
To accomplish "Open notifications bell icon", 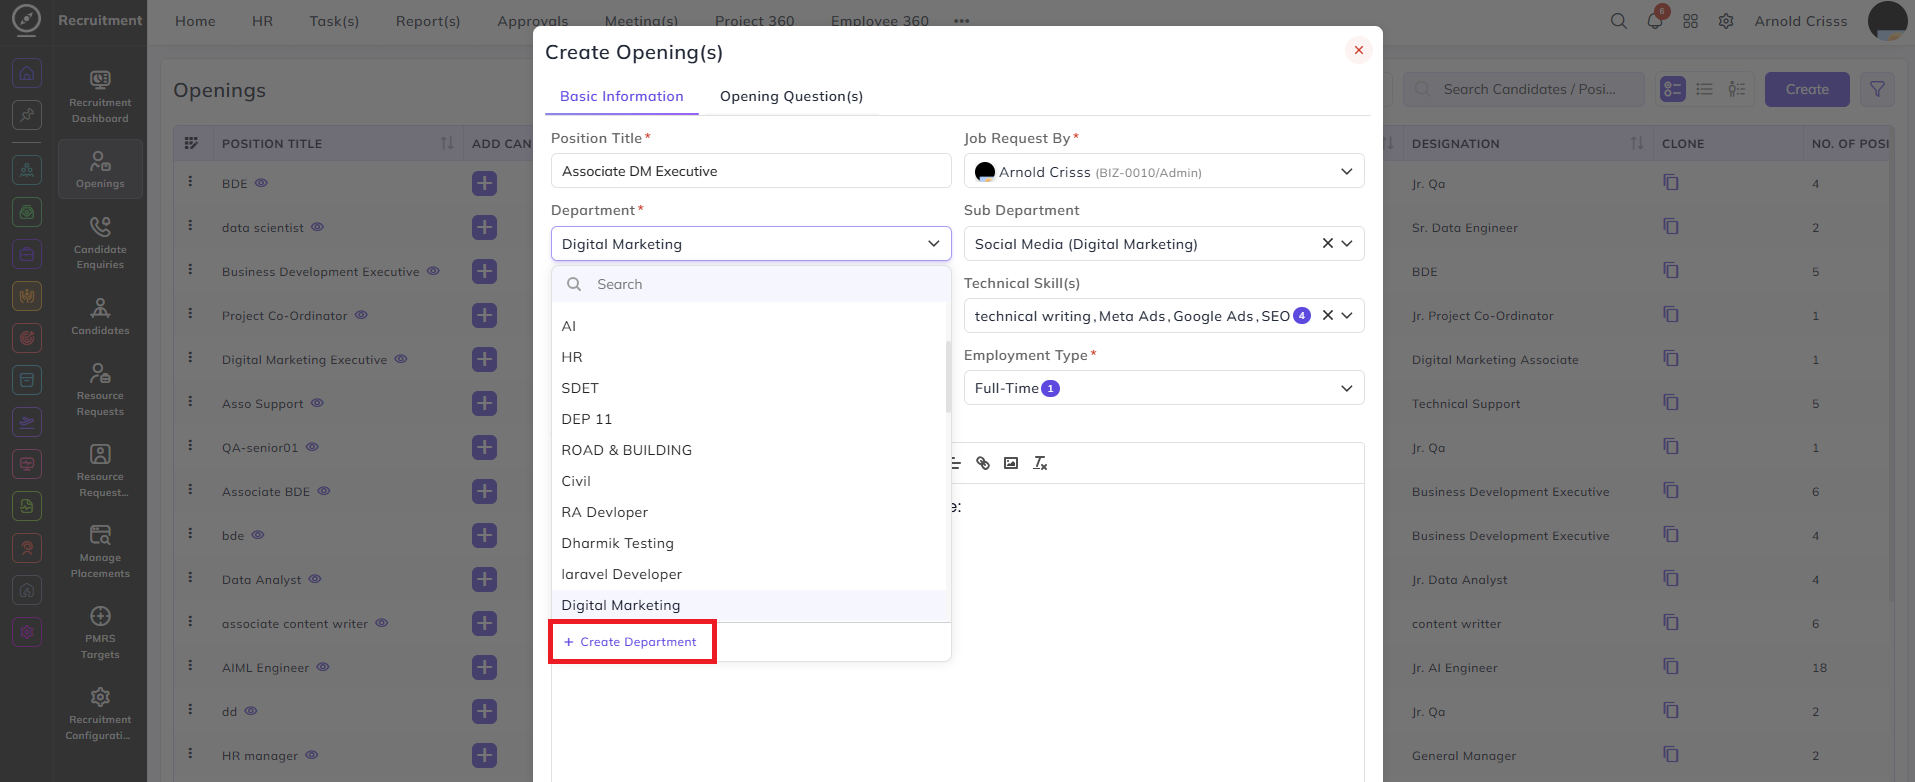I will tap(1655, 21).
